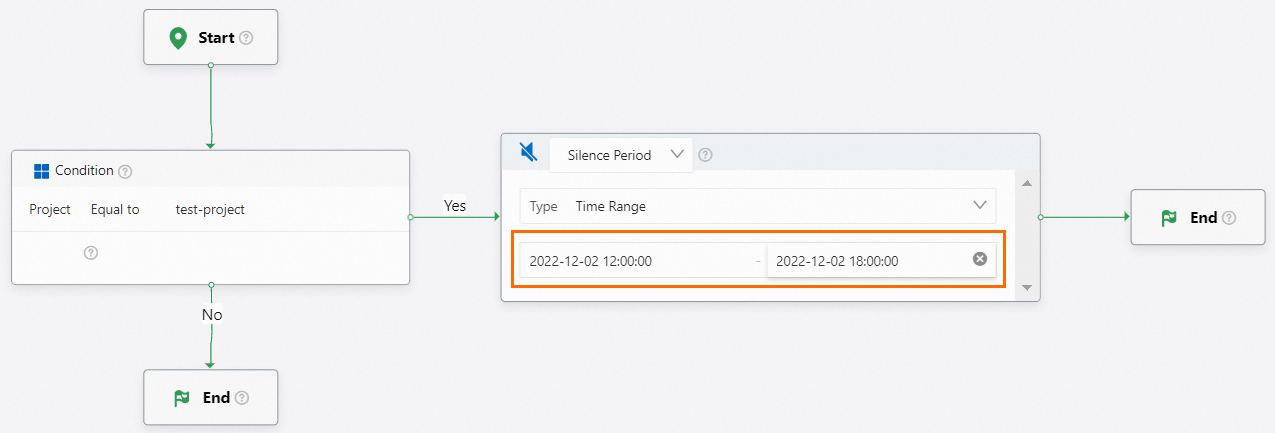1275x433 pixels.
Task: Click the help icon below Project row
Action: [91, 253]
